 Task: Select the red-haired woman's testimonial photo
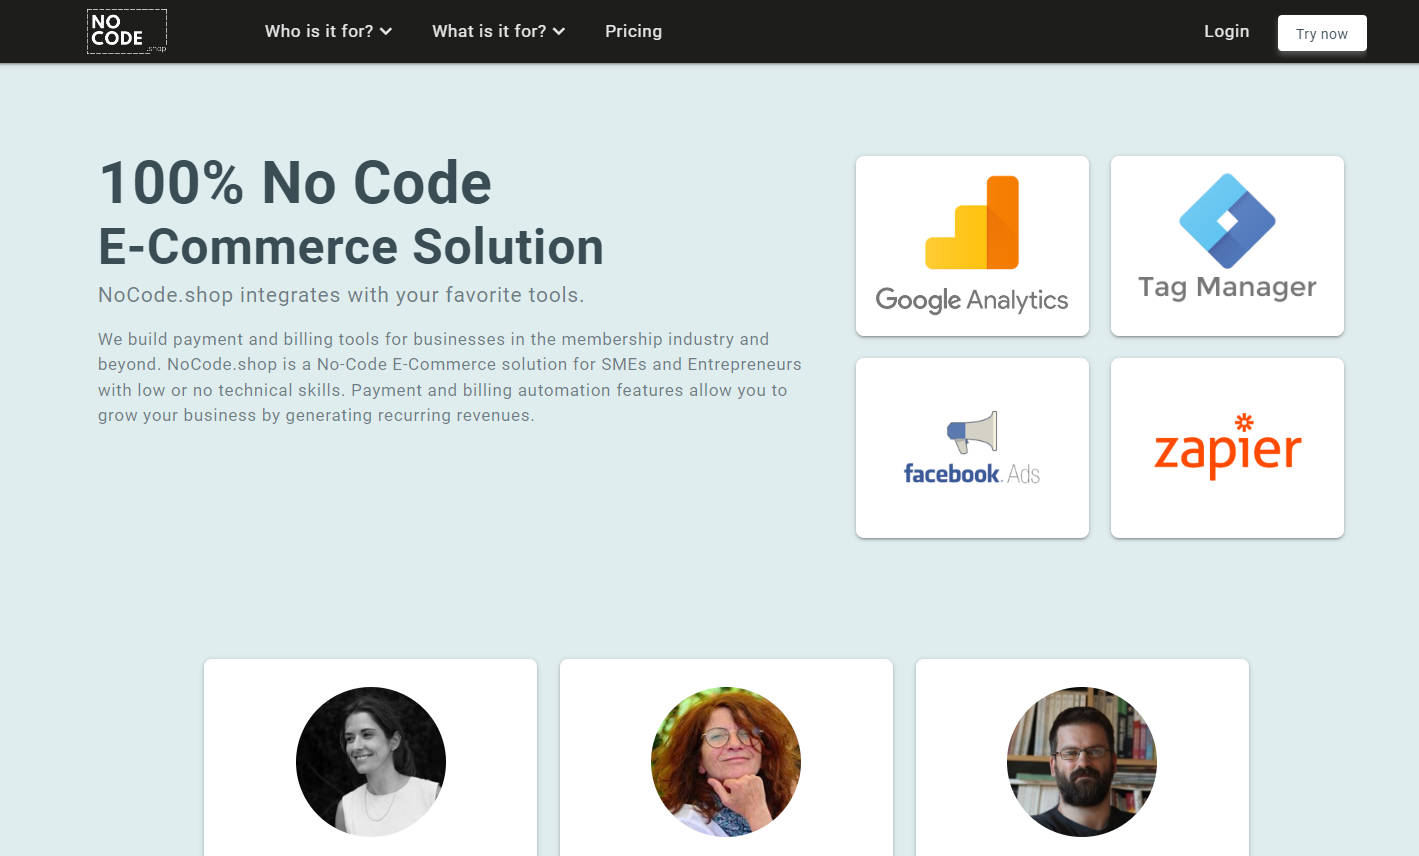coord(726,761)
